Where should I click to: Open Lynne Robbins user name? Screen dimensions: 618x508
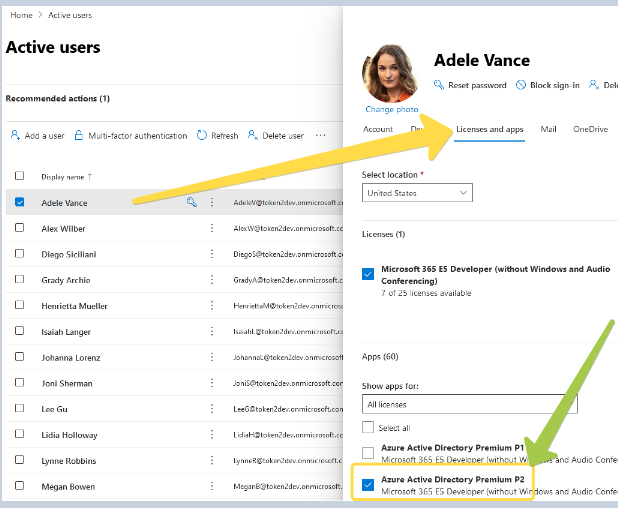point(69,461)
